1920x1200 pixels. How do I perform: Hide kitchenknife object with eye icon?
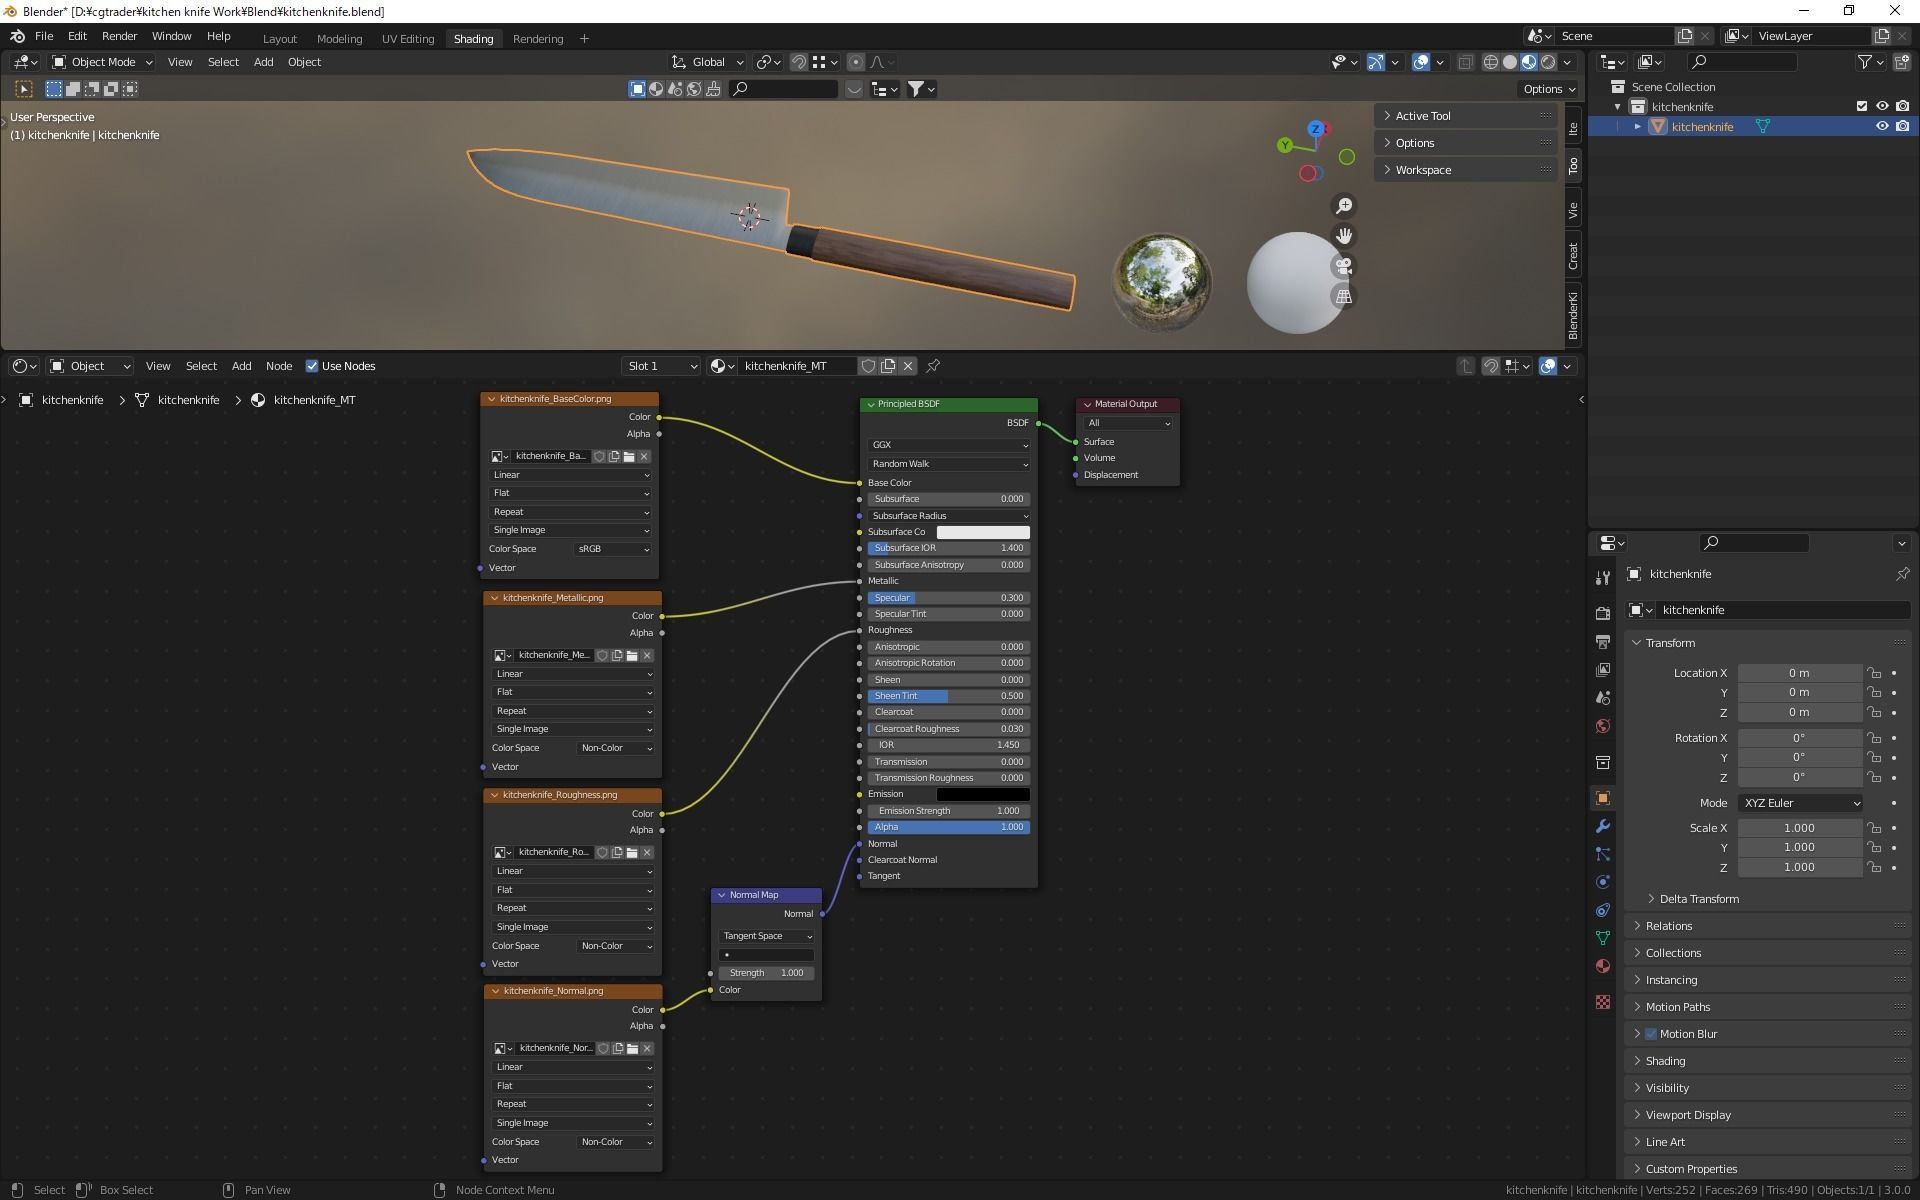tap(1881, 127)
